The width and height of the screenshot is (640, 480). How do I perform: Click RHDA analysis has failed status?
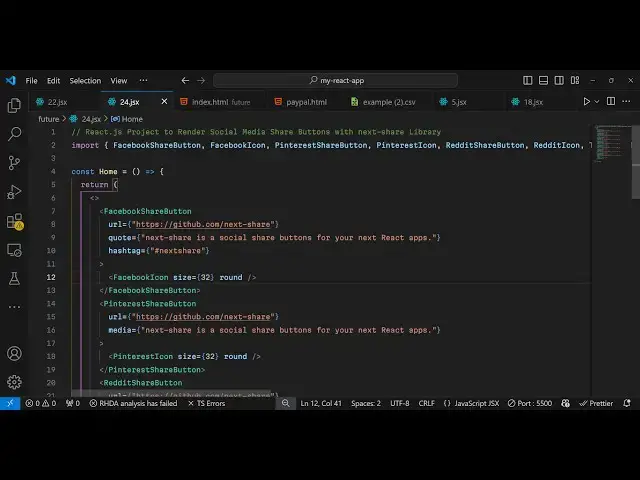(x=133, y=403)
